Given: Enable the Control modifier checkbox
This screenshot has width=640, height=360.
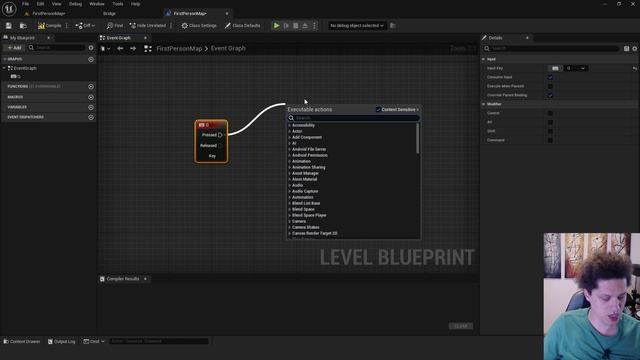Looking at the screenshot, I should coord(550,113).
